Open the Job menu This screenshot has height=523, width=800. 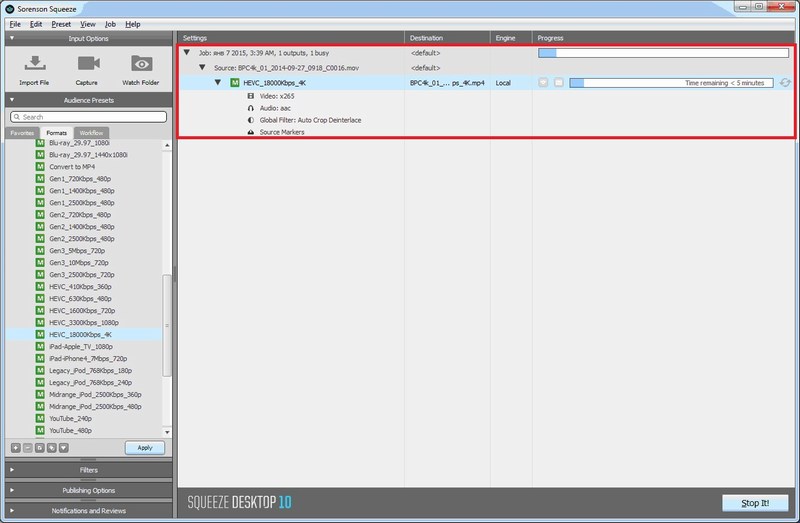point(110,24)
